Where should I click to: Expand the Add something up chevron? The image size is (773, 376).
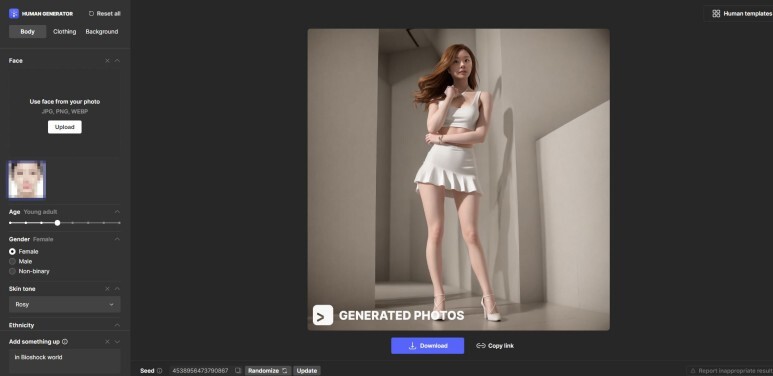pos(117,342)
